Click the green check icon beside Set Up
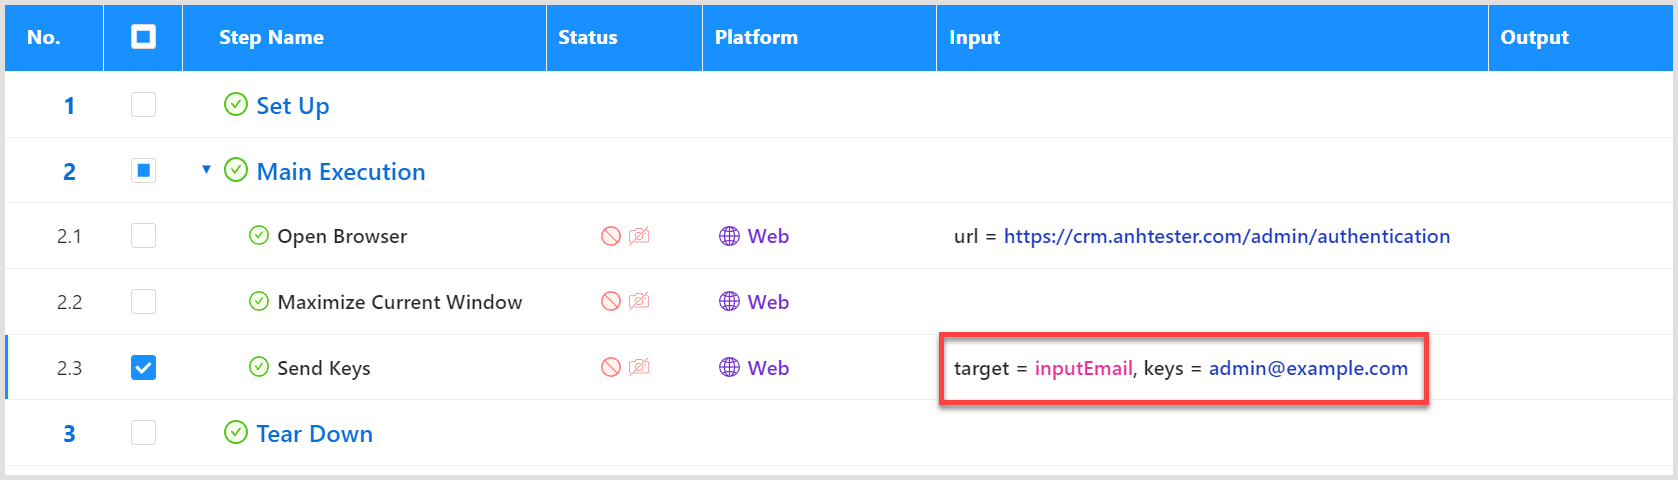This screenshot has height=480, width=1678. [x=236, y=104]
